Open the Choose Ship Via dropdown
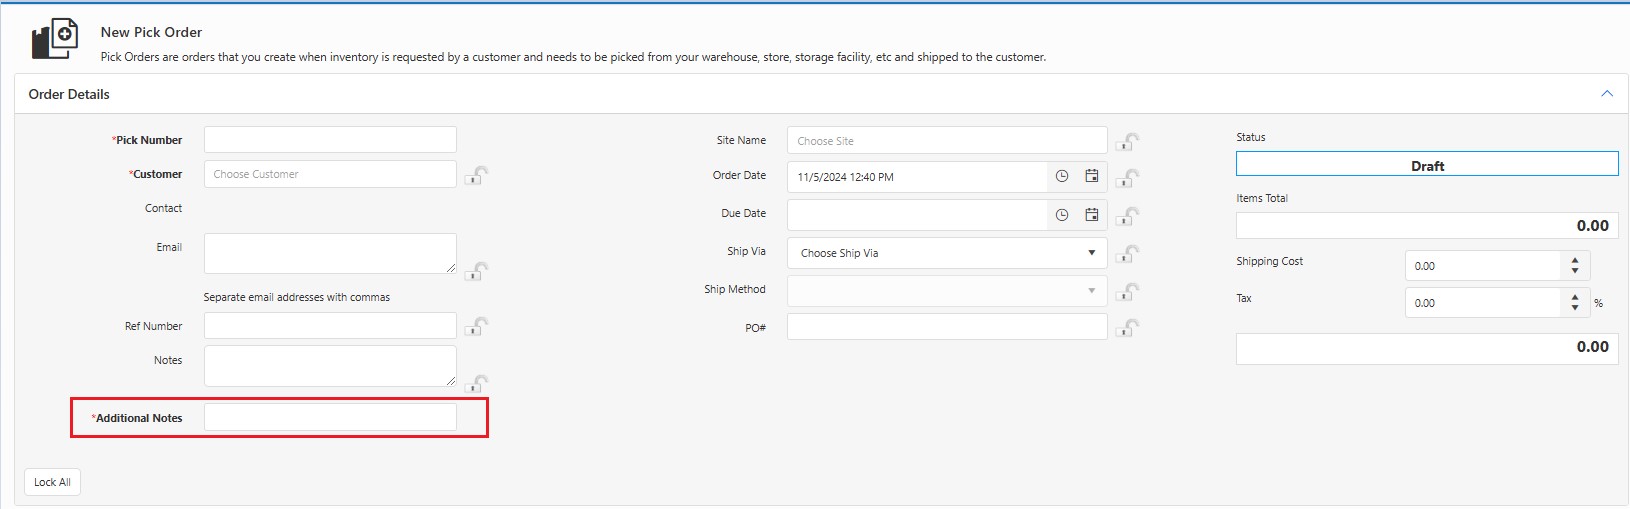Viewport: 1630px width, 509px height. (x=946, y=253)
